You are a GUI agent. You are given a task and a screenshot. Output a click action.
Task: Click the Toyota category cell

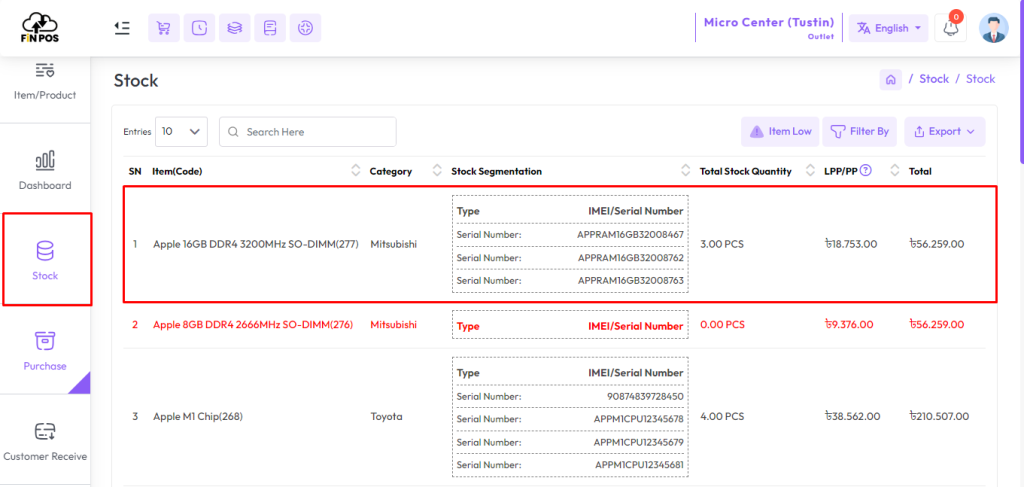[387, 416]
